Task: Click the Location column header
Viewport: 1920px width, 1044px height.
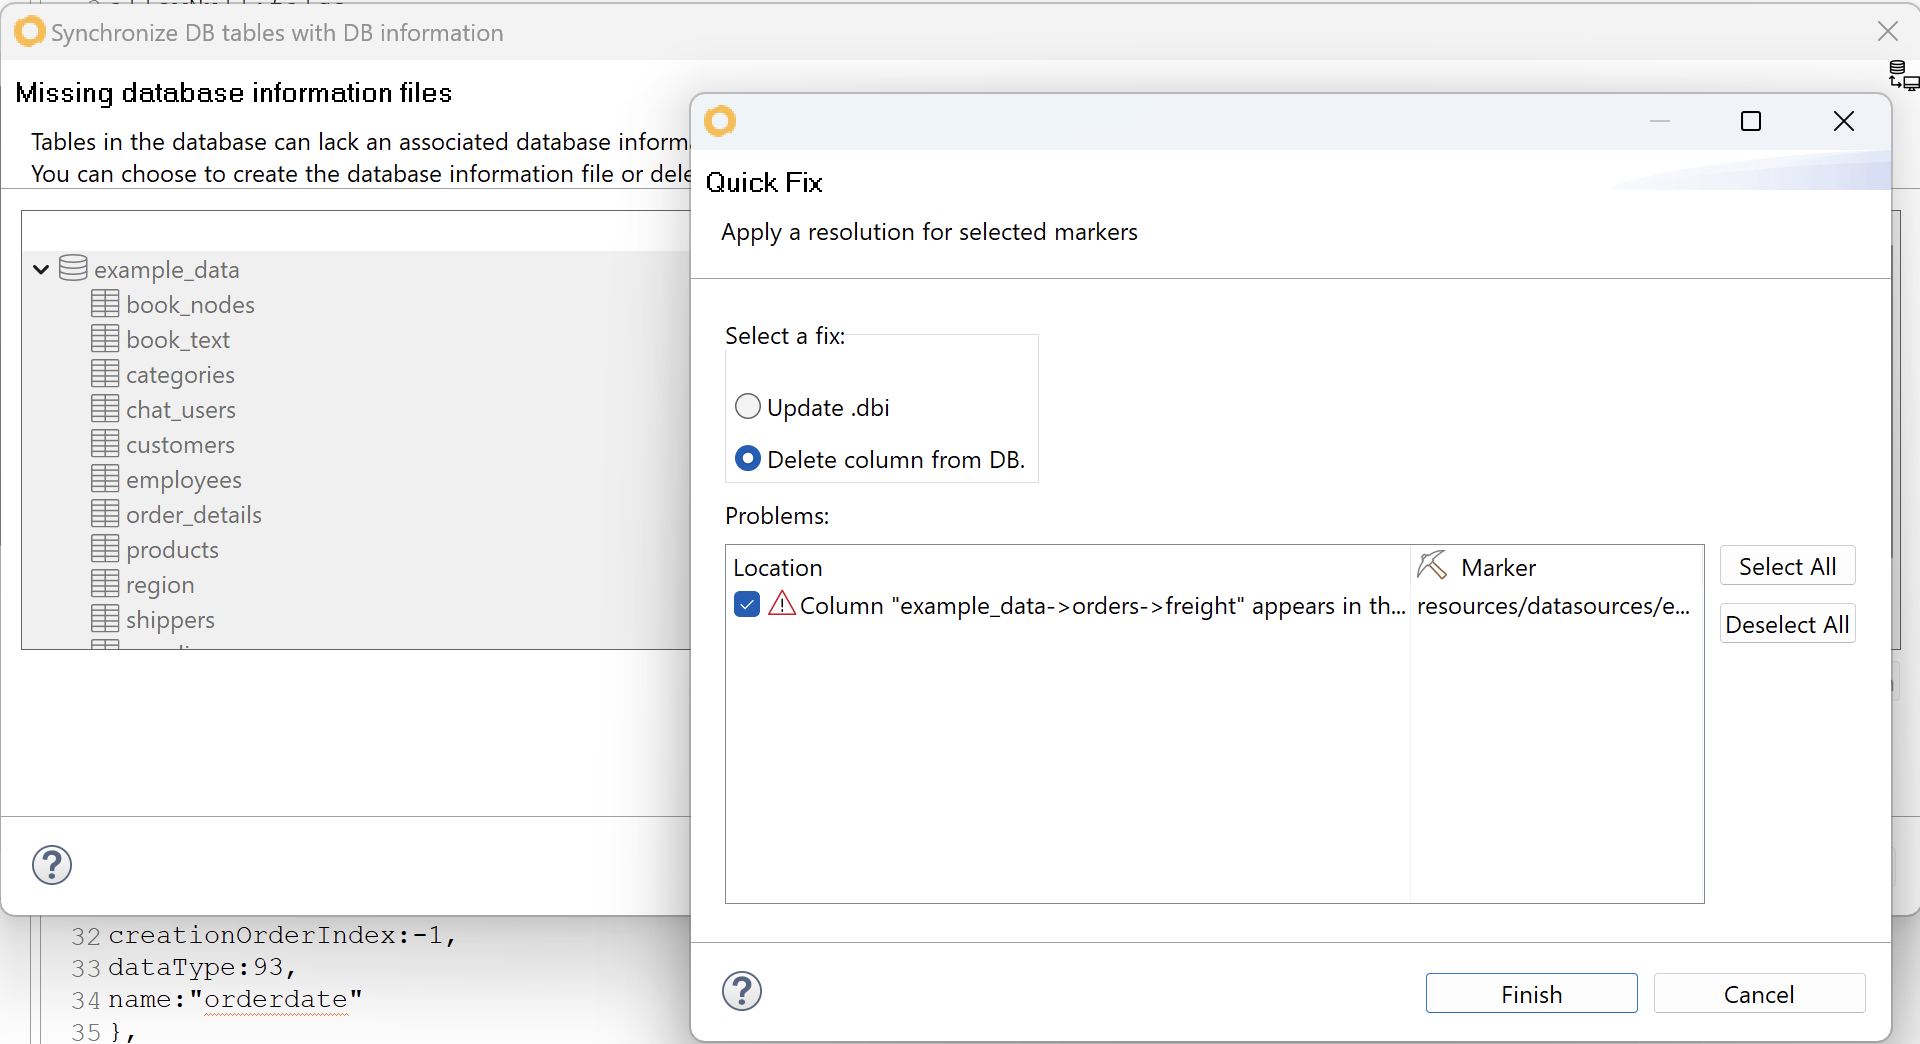Action: [777, 567]
